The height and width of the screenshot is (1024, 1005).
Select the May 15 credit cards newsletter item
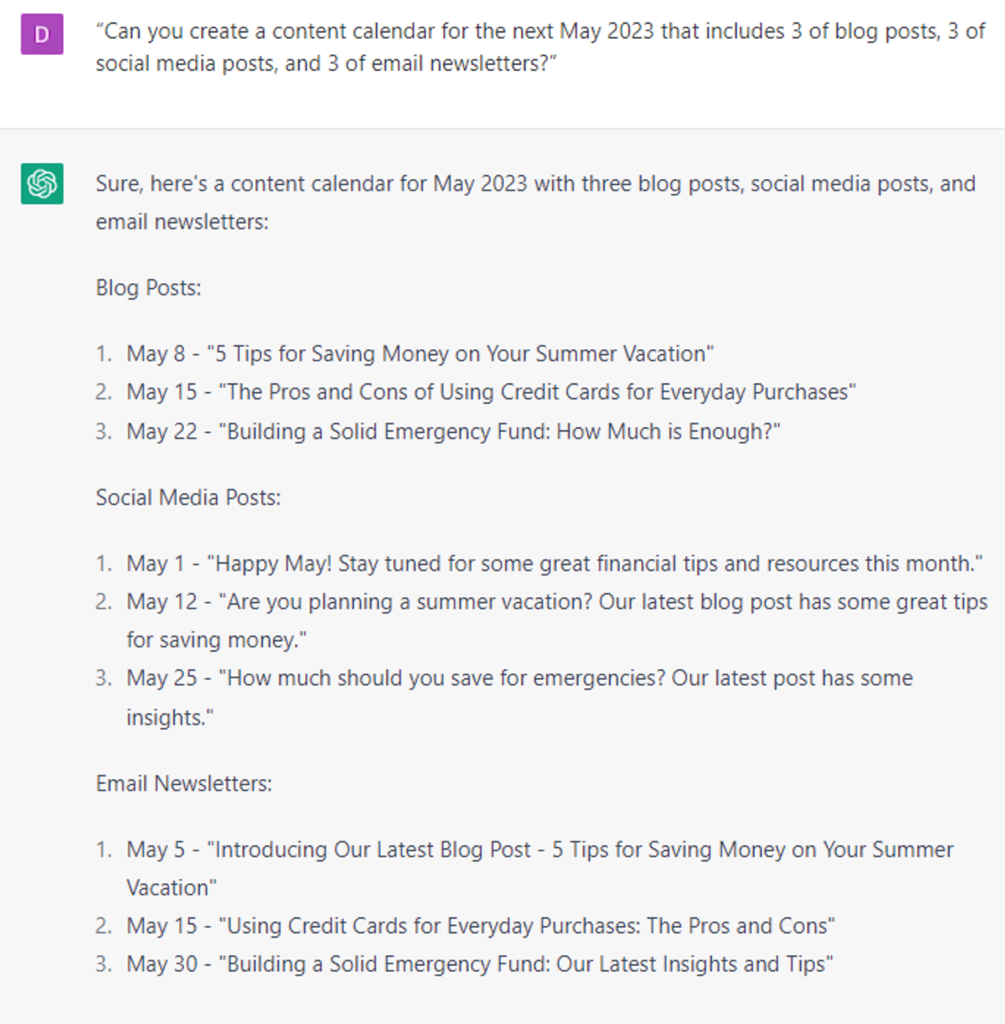480,926
